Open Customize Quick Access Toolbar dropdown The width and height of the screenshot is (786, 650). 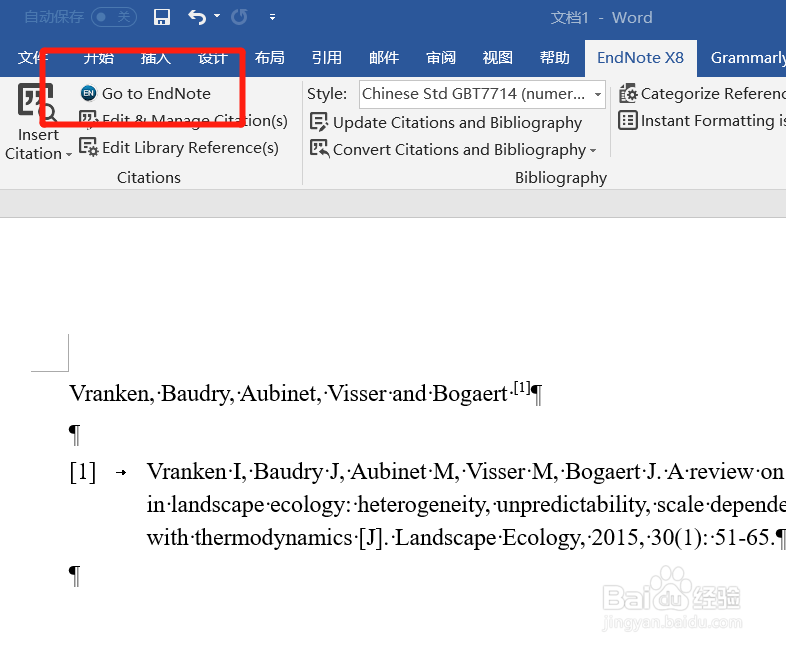tap(272, 18)
